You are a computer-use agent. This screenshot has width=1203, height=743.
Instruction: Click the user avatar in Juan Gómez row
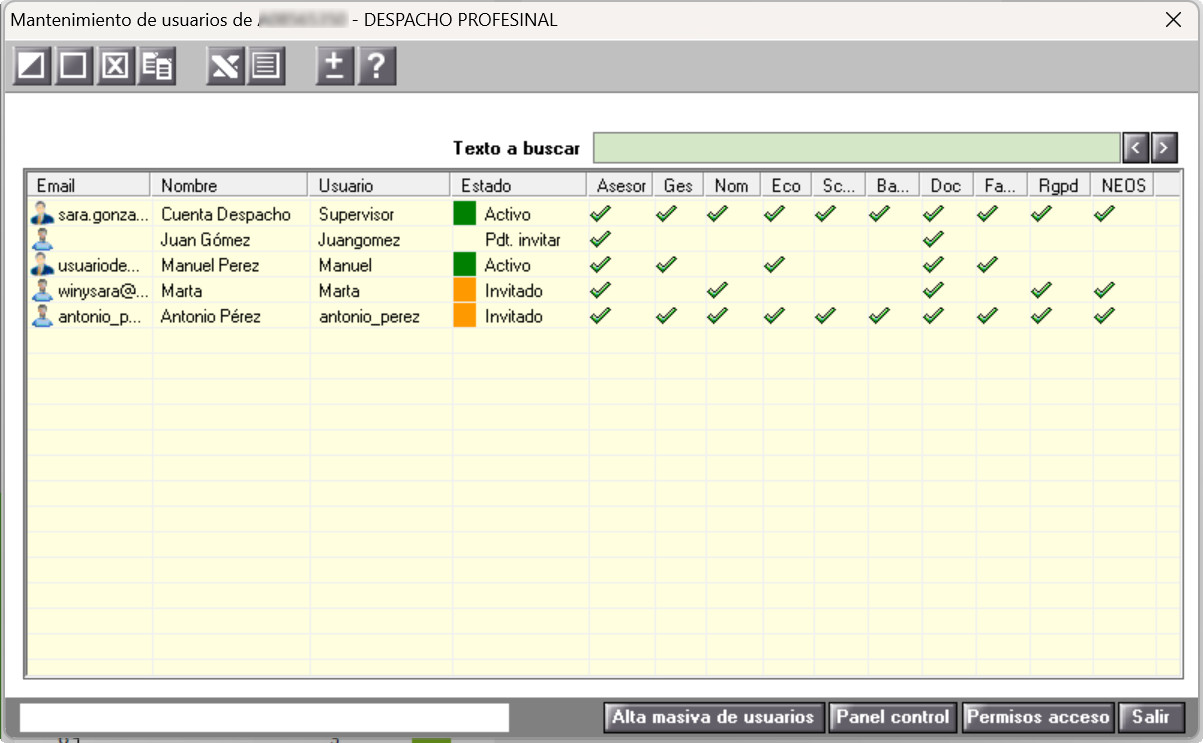point(42,239)
